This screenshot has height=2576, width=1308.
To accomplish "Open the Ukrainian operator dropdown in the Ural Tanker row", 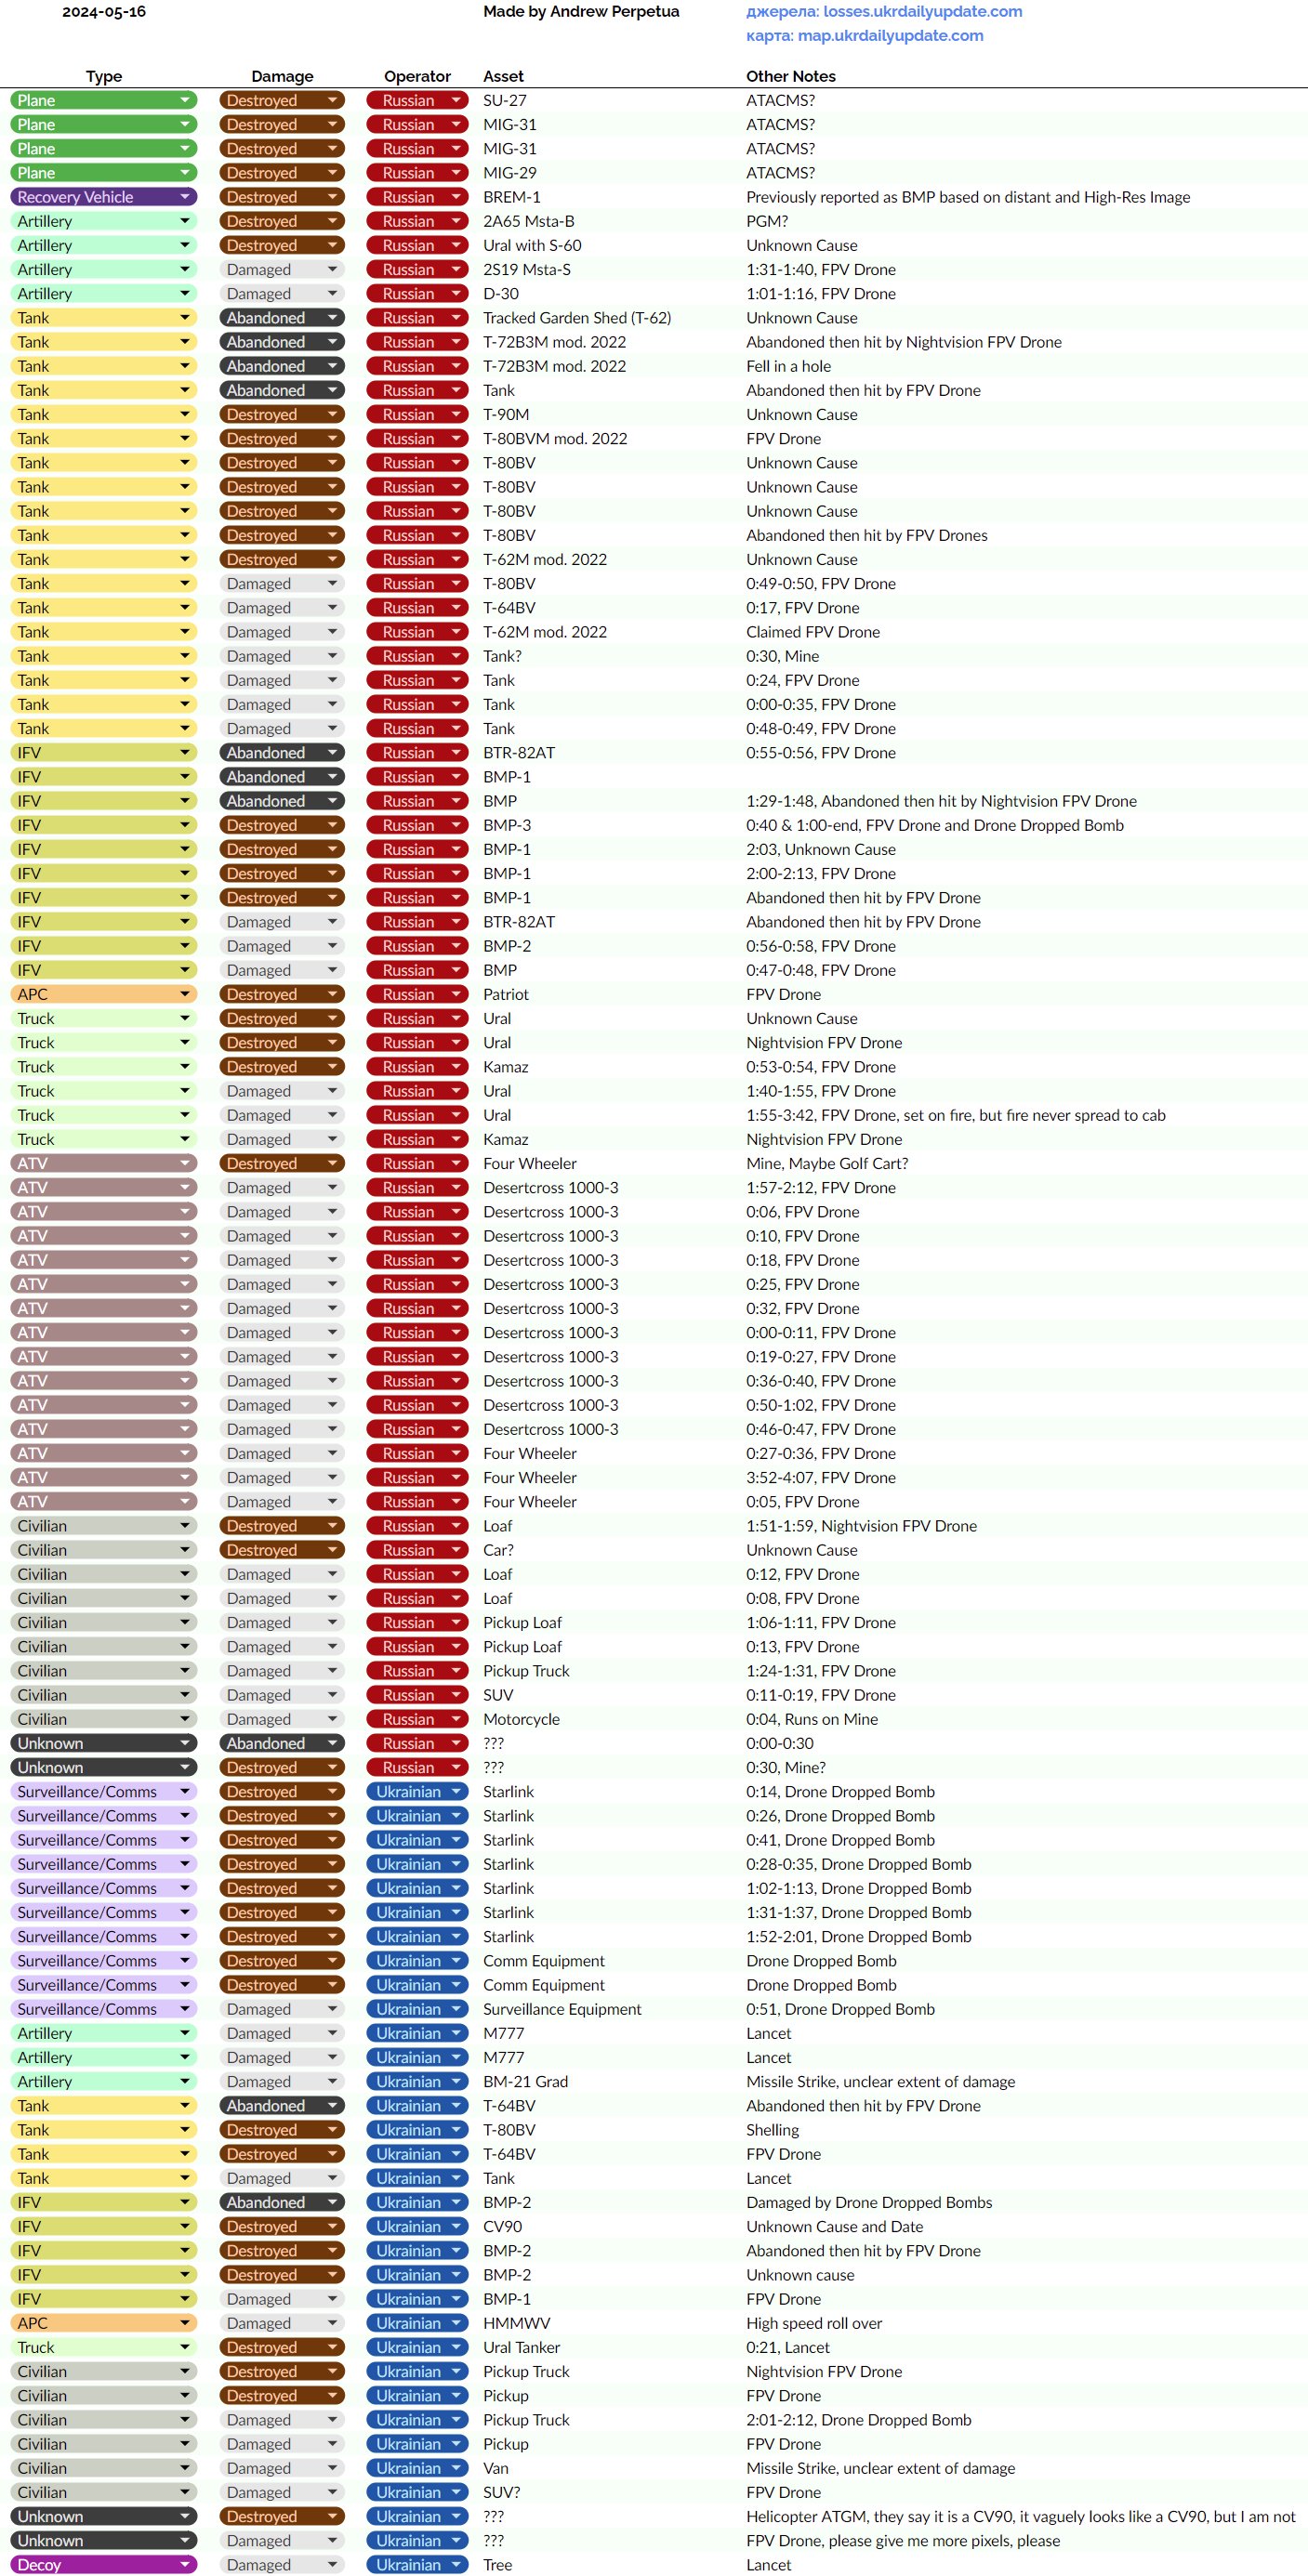I will click(x=417, y=2348).
